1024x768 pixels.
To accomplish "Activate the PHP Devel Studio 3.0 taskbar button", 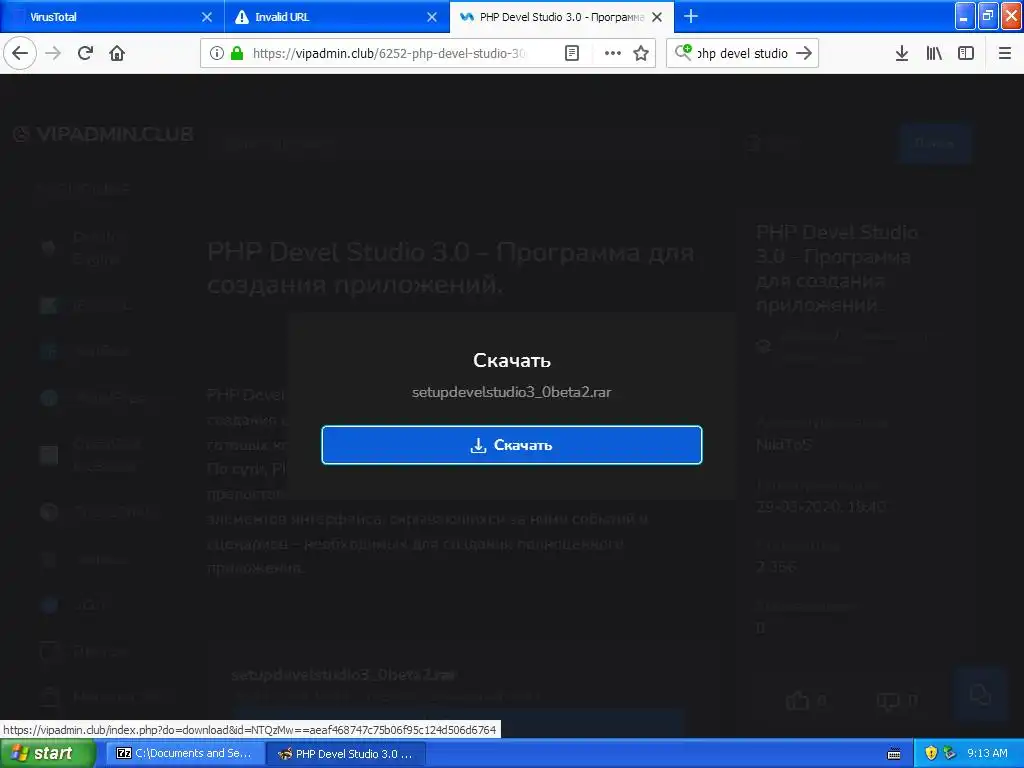I will [346, 754].
